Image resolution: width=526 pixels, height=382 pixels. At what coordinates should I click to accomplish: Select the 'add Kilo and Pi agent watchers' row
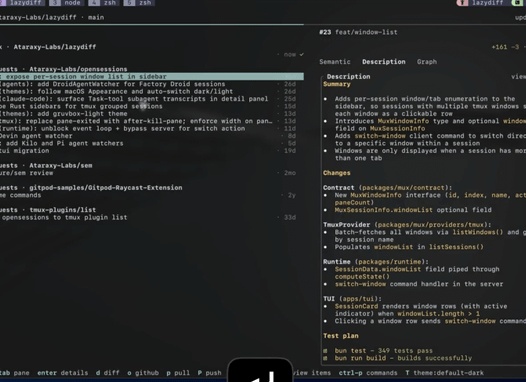click(x=152, y=143)
